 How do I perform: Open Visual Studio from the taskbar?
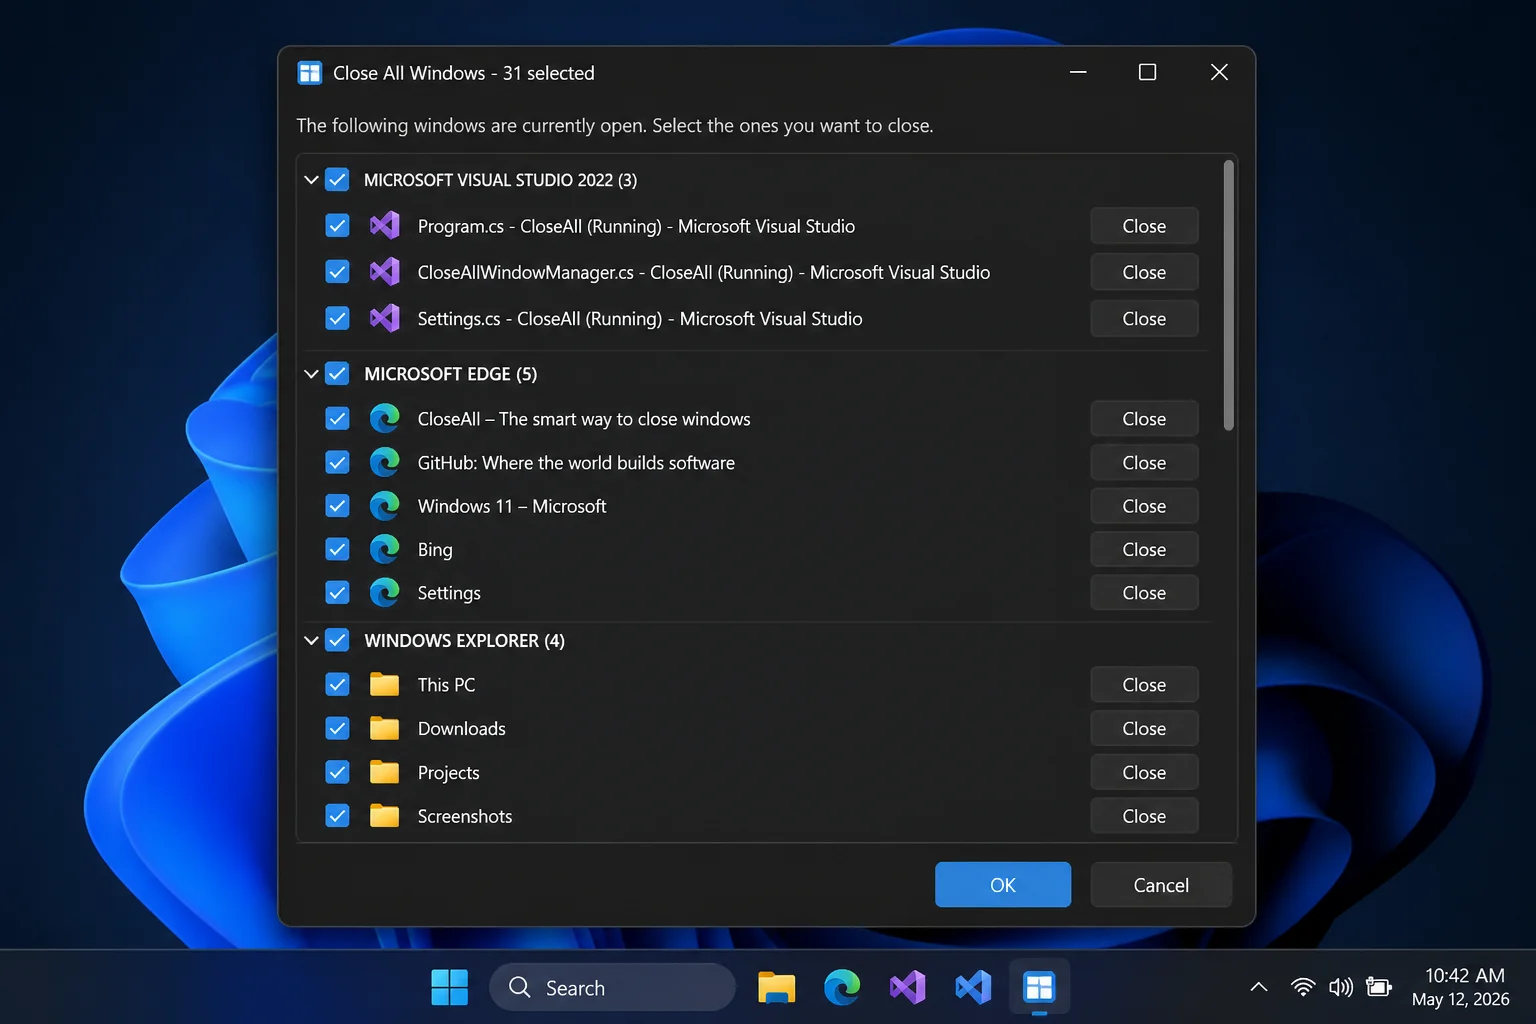click(908, 988)
